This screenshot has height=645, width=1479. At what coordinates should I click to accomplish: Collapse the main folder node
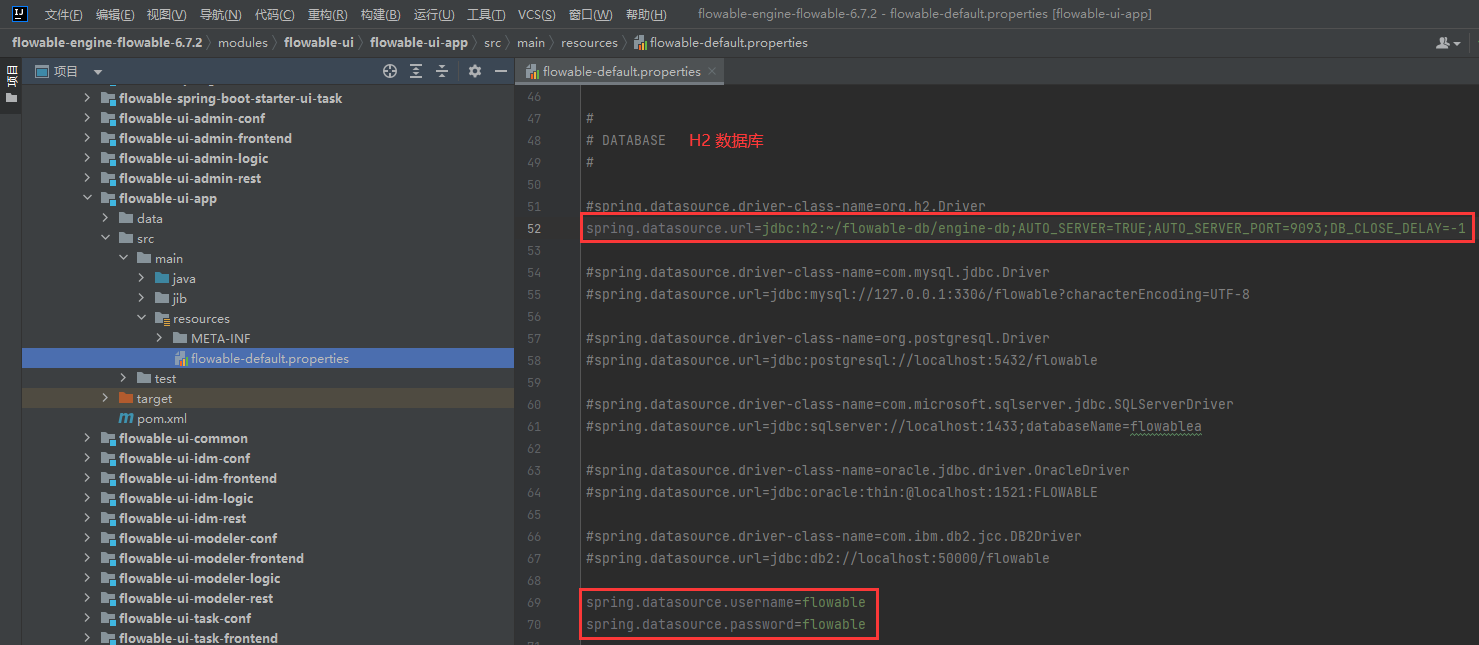tap(123, 258)
